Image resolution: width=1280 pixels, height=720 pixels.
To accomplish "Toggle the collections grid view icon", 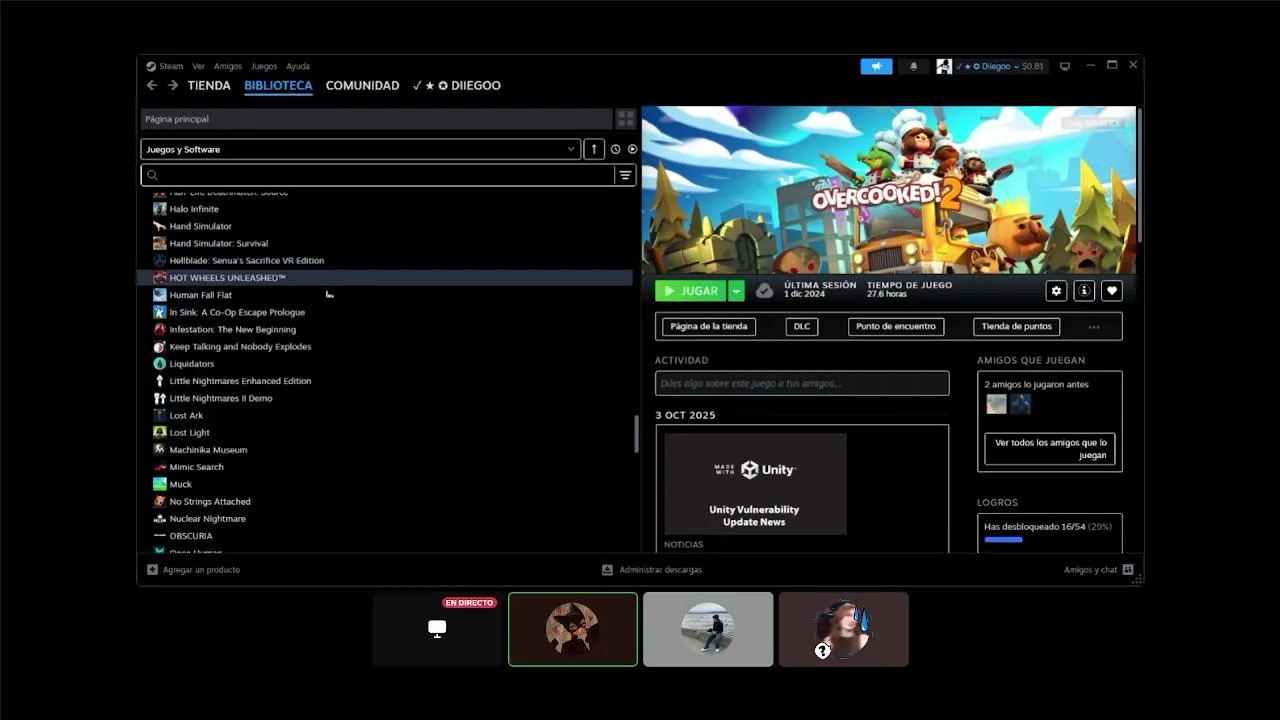I will tap(626, 119).
